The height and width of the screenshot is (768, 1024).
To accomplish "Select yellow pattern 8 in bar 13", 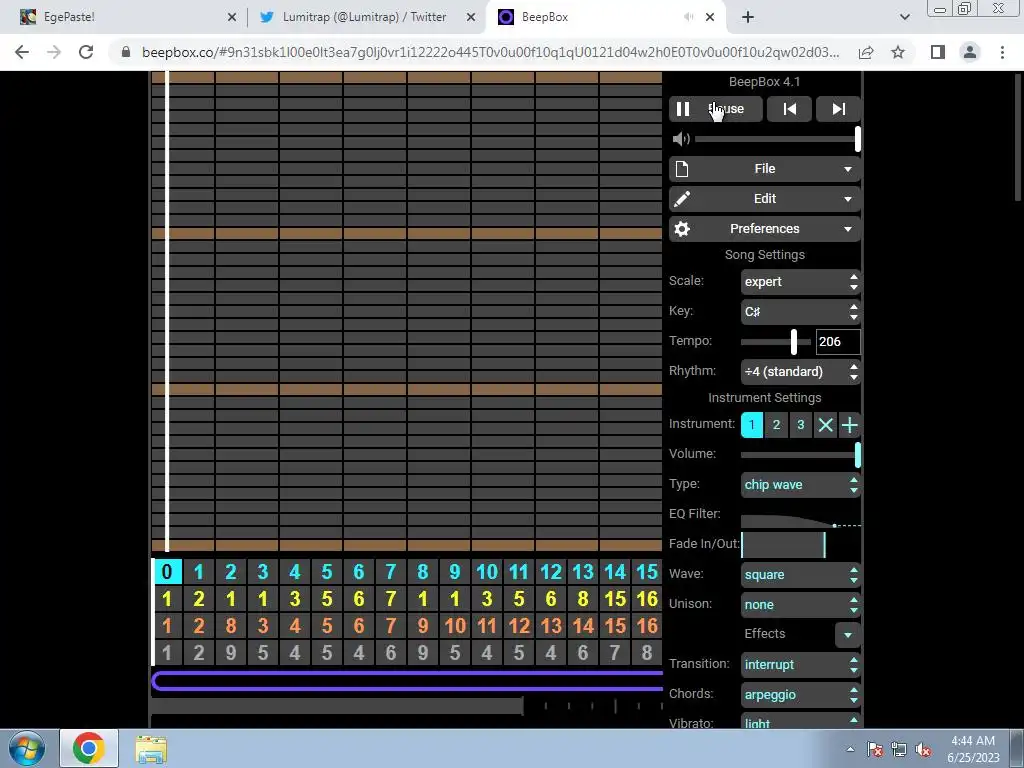I will coord(583,599).
